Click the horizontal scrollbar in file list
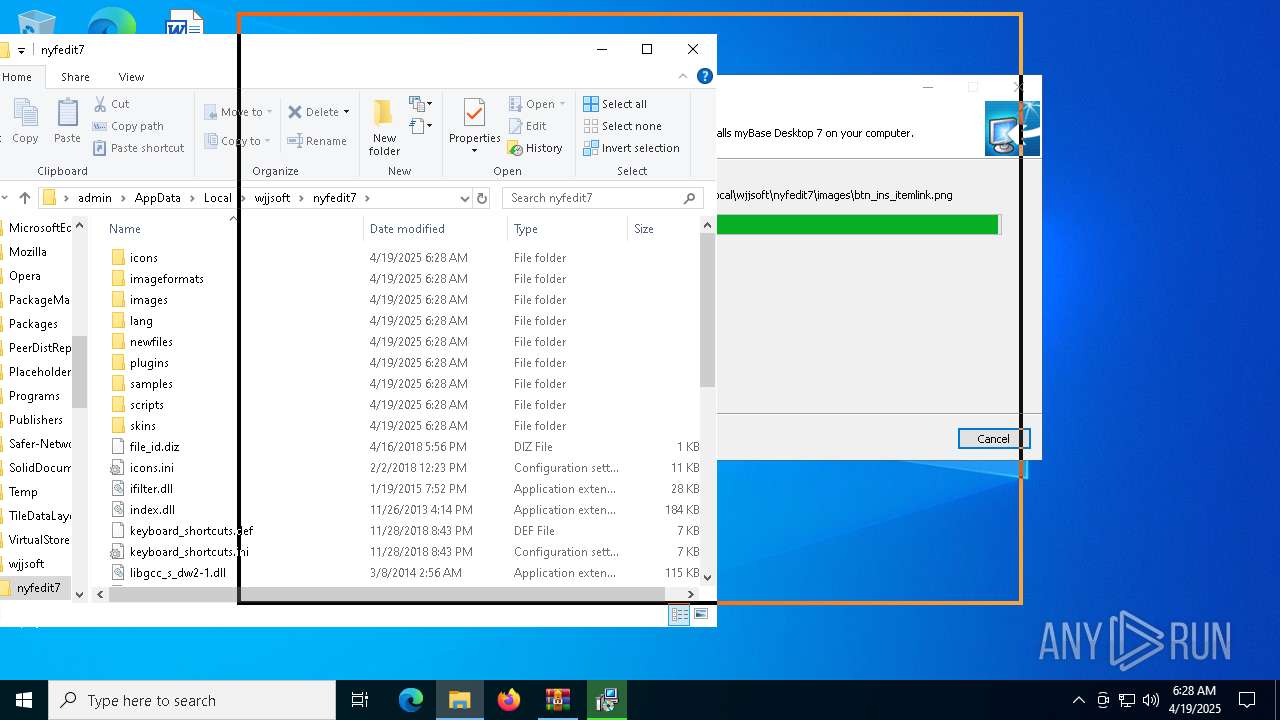Screen dimensions: 1280x720 387,594
